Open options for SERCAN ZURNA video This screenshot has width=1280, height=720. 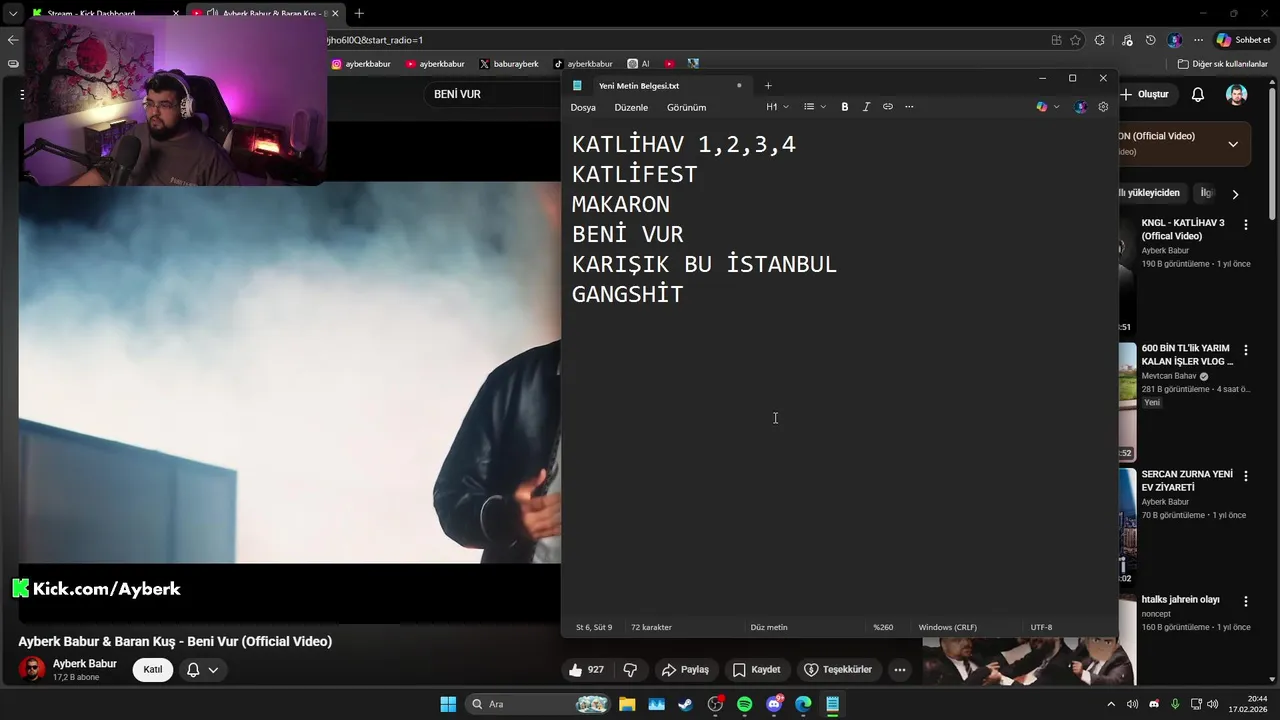point(1246,476)
